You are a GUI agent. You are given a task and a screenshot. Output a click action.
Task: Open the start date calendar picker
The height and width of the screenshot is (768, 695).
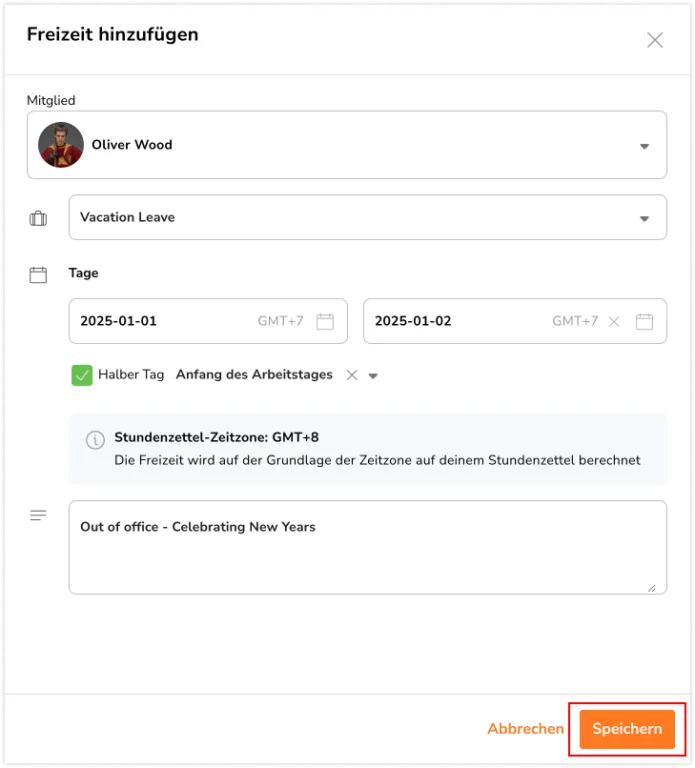(x=325, y=321)
